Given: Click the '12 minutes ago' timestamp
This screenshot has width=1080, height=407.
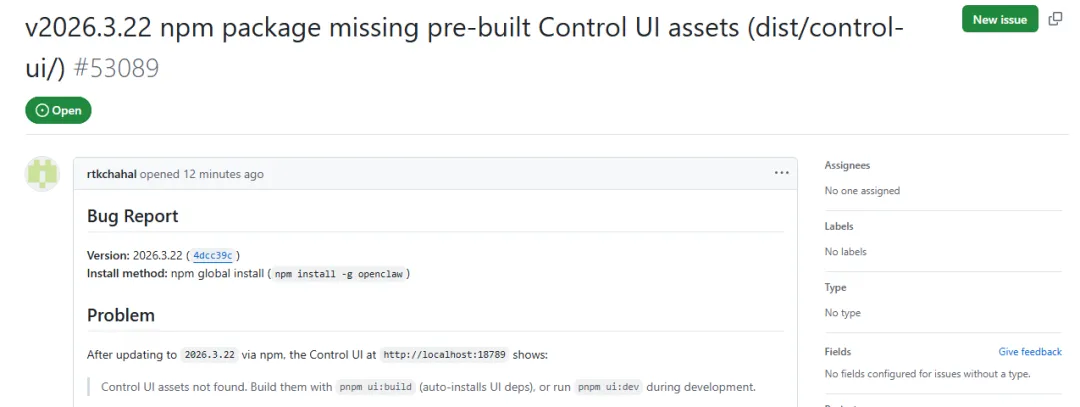Looking at the screenshot, I should [x=223, y=174].
